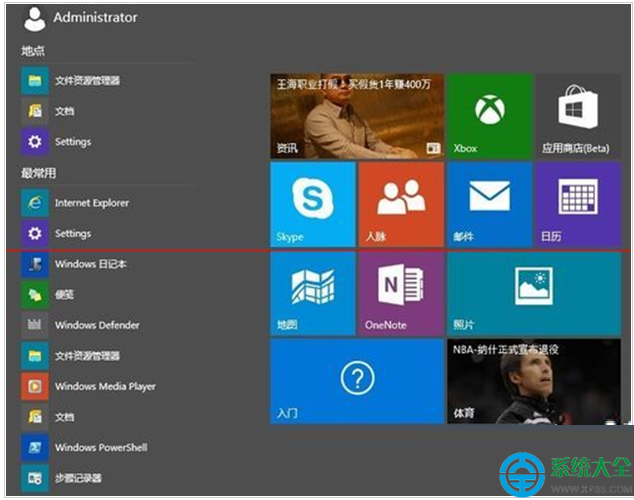Open 文档 icon below Windows Media Player

(35, 417)
